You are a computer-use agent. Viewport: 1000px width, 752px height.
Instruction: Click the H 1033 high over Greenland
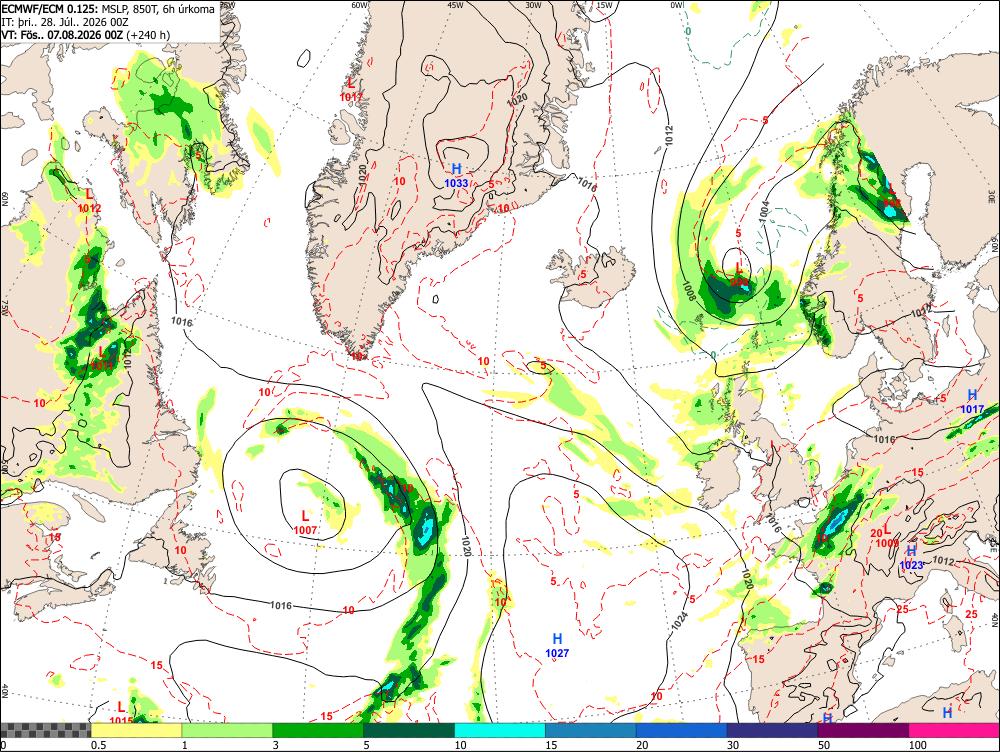pos(456,175)
